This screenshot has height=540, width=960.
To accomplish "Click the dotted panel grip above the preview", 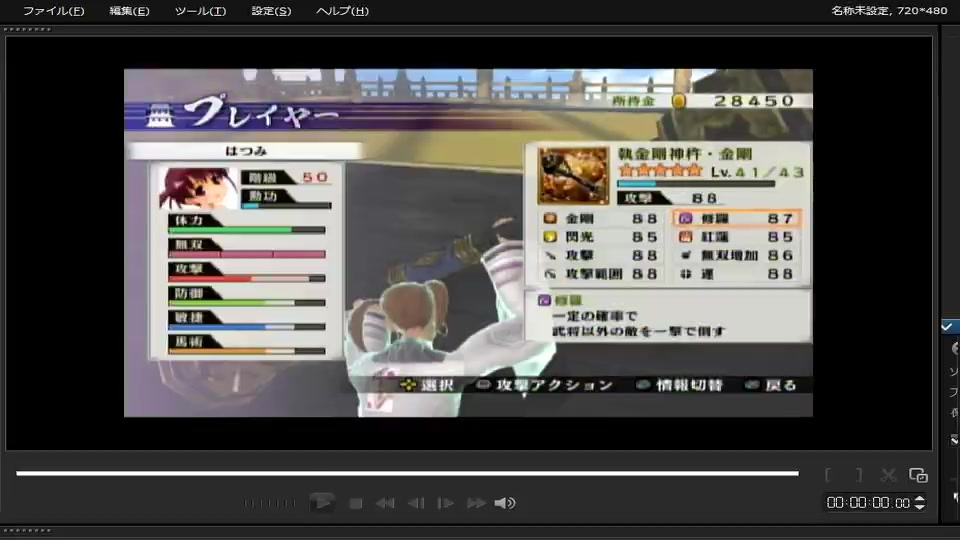I will pyautogui.click(x=26, y=29).
